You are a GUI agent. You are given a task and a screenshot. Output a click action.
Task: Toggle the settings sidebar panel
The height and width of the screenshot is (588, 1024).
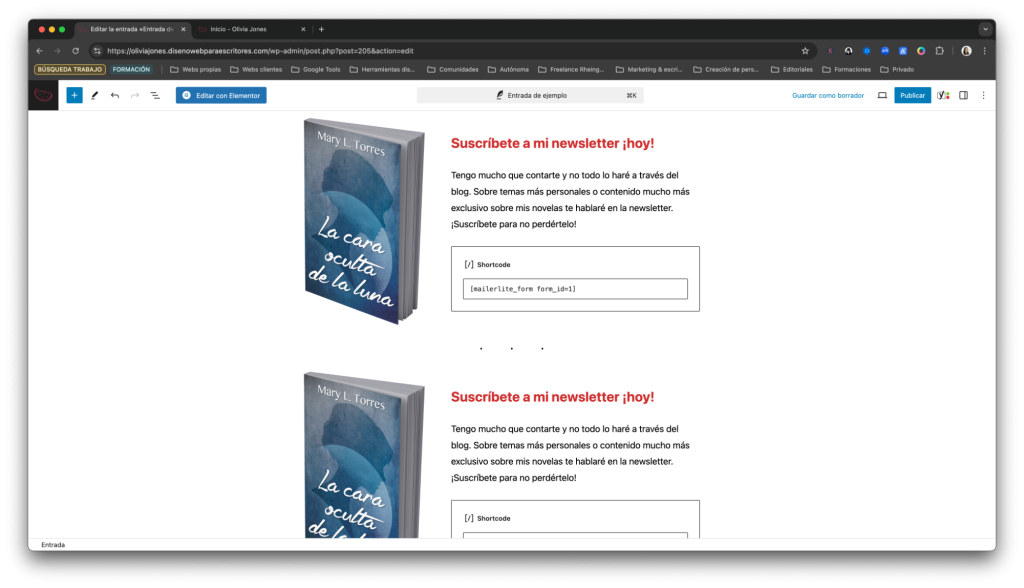tap(963, 95)
